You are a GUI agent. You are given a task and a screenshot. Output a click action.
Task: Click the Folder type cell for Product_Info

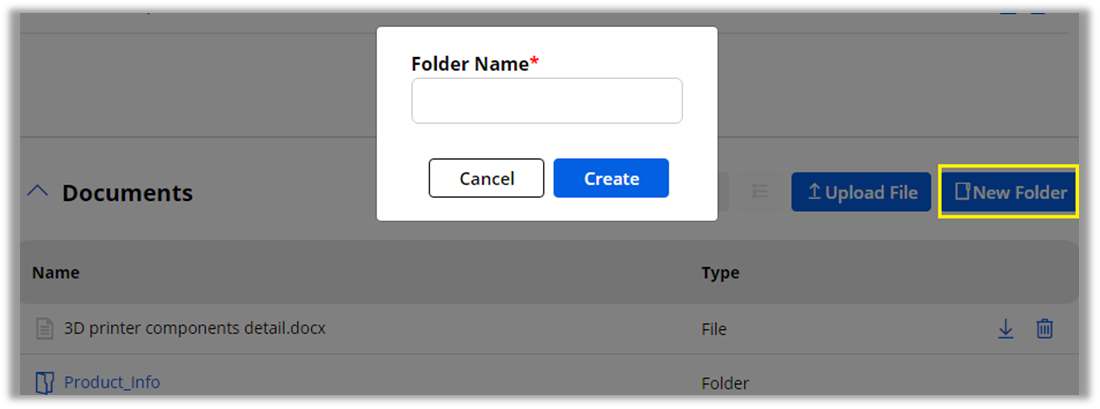724,383
